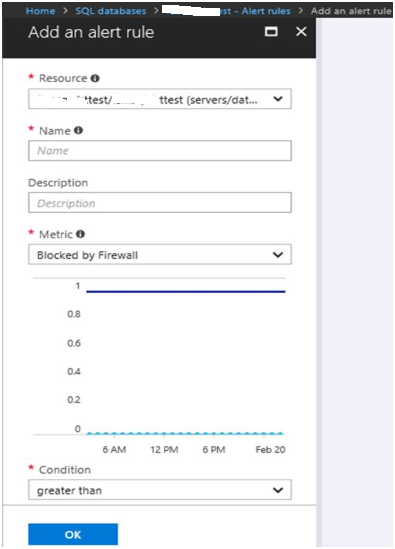395x549 pixels.
Task: Click the Resource info icon
Action: (95, 78)
